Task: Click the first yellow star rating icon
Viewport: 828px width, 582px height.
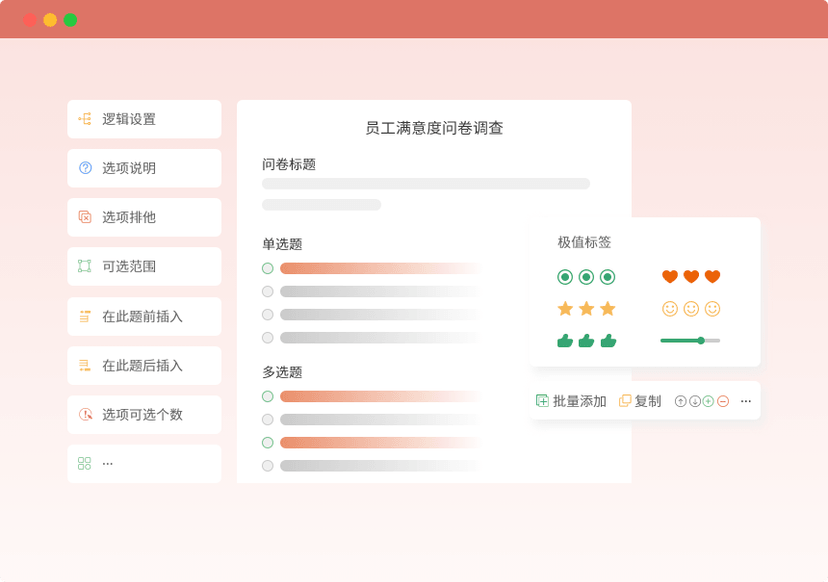Action: pos(565,308)
